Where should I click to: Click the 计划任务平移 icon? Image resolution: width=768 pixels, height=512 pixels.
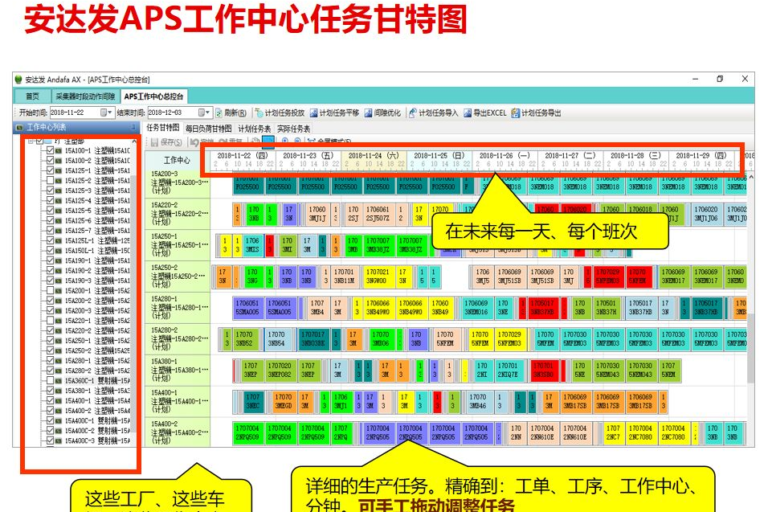(x=313, y=113)
